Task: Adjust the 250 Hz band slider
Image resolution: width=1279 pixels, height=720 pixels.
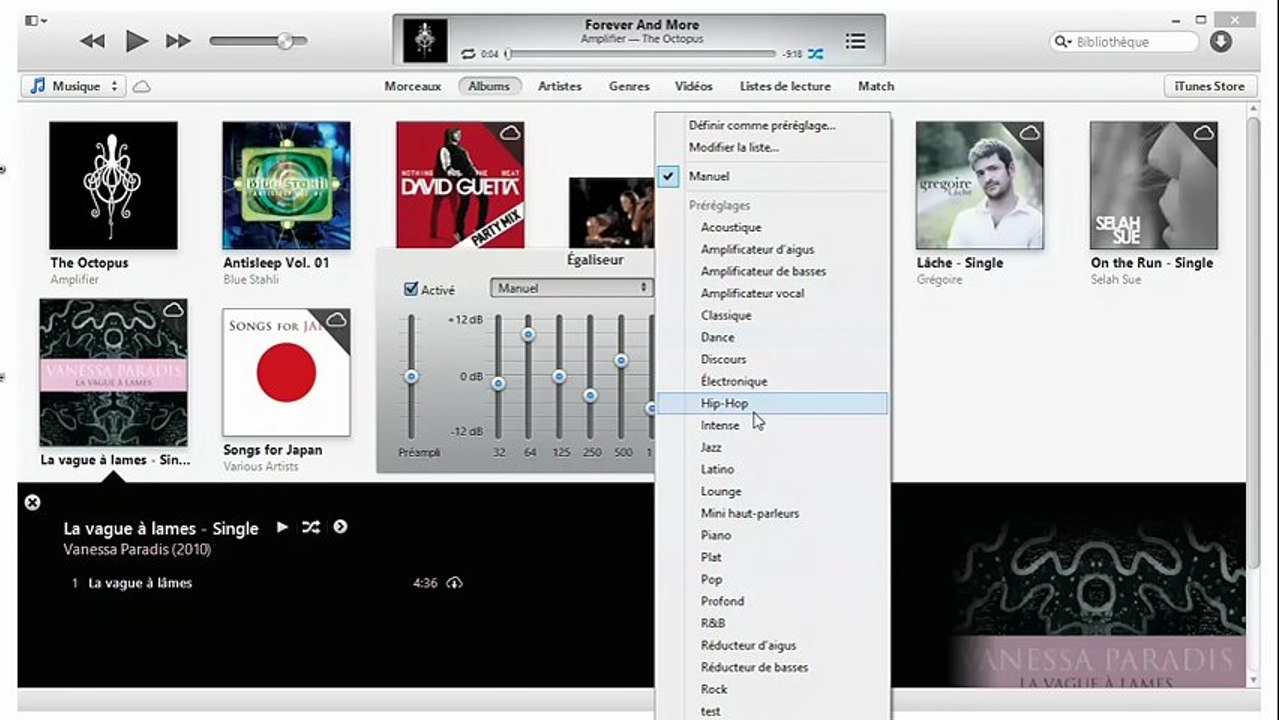Action: (x=590, y=396)
